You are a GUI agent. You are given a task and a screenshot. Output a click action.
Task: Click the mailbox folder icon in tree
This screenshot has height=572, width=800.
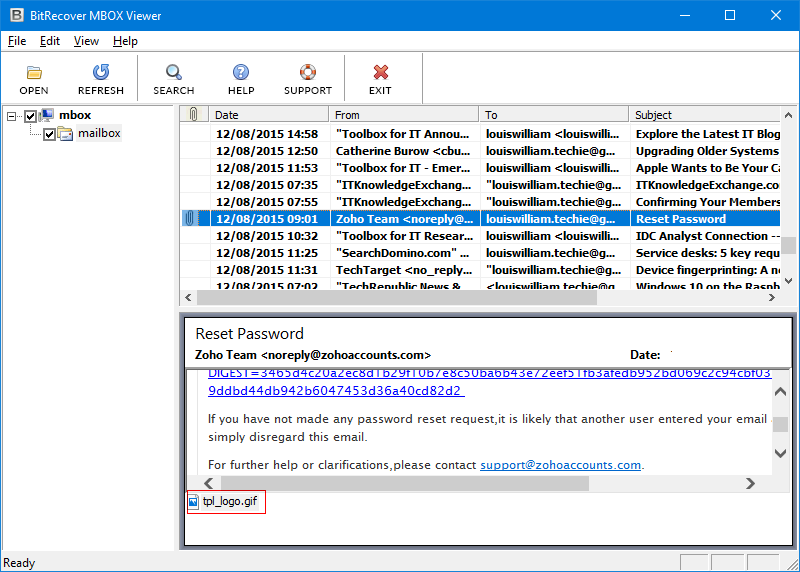[65, 134]
